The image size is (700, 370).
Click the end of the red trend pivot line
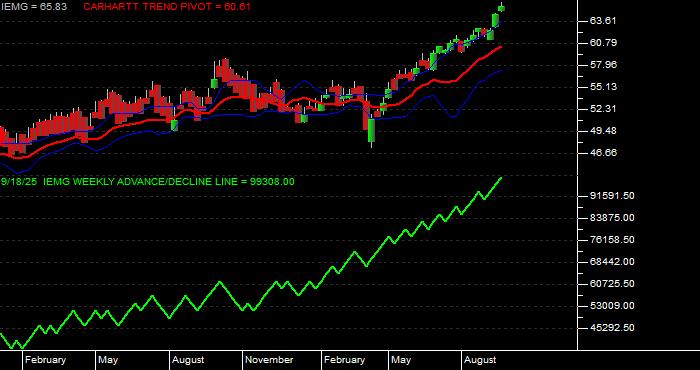click(501, 46)
